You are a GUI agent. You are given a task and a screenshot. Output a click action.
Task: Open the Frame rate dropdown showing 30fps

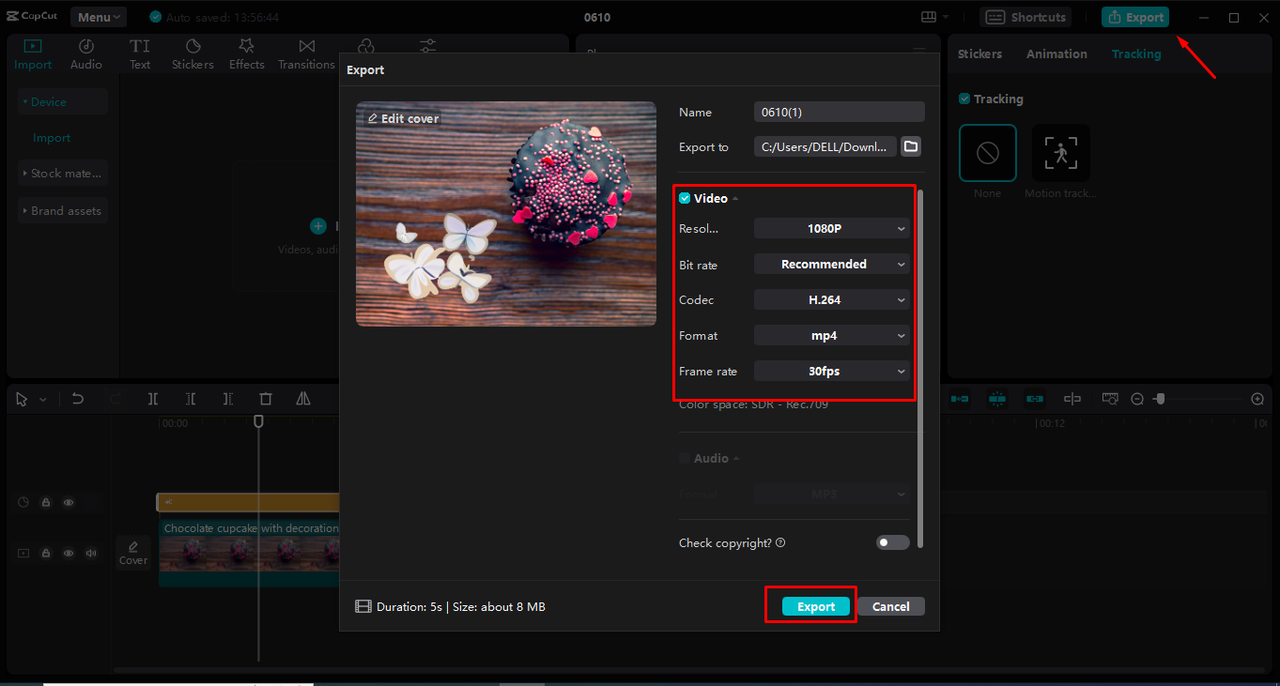tap(832, 371)
